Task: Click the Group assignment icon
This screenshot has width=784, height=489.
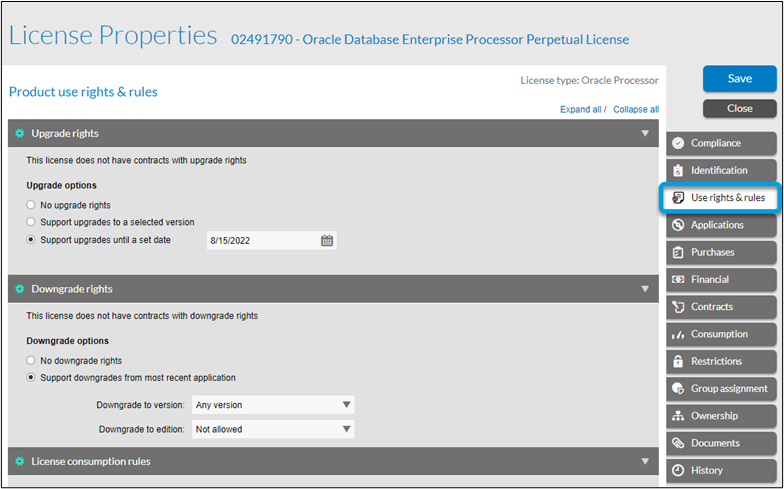Action: tap(678, 388)
